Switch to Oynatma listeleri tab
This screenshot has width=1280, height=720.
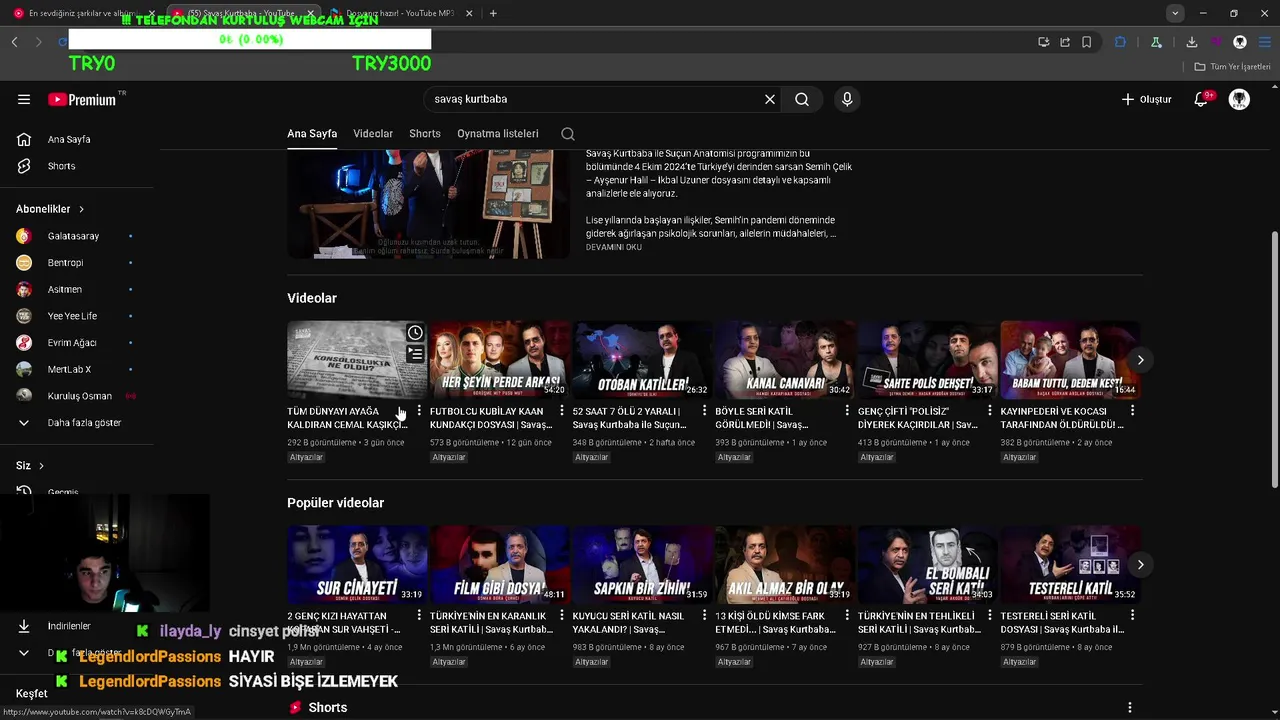click(498, 134)
